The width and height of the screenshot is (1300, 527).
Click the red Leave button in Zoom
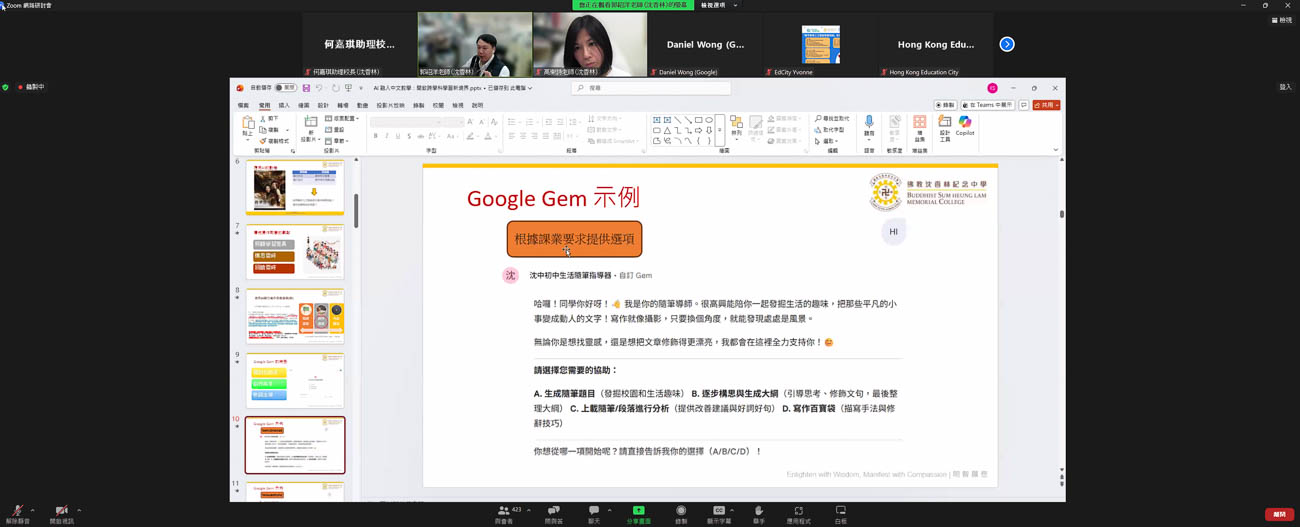coord(1279,514)
